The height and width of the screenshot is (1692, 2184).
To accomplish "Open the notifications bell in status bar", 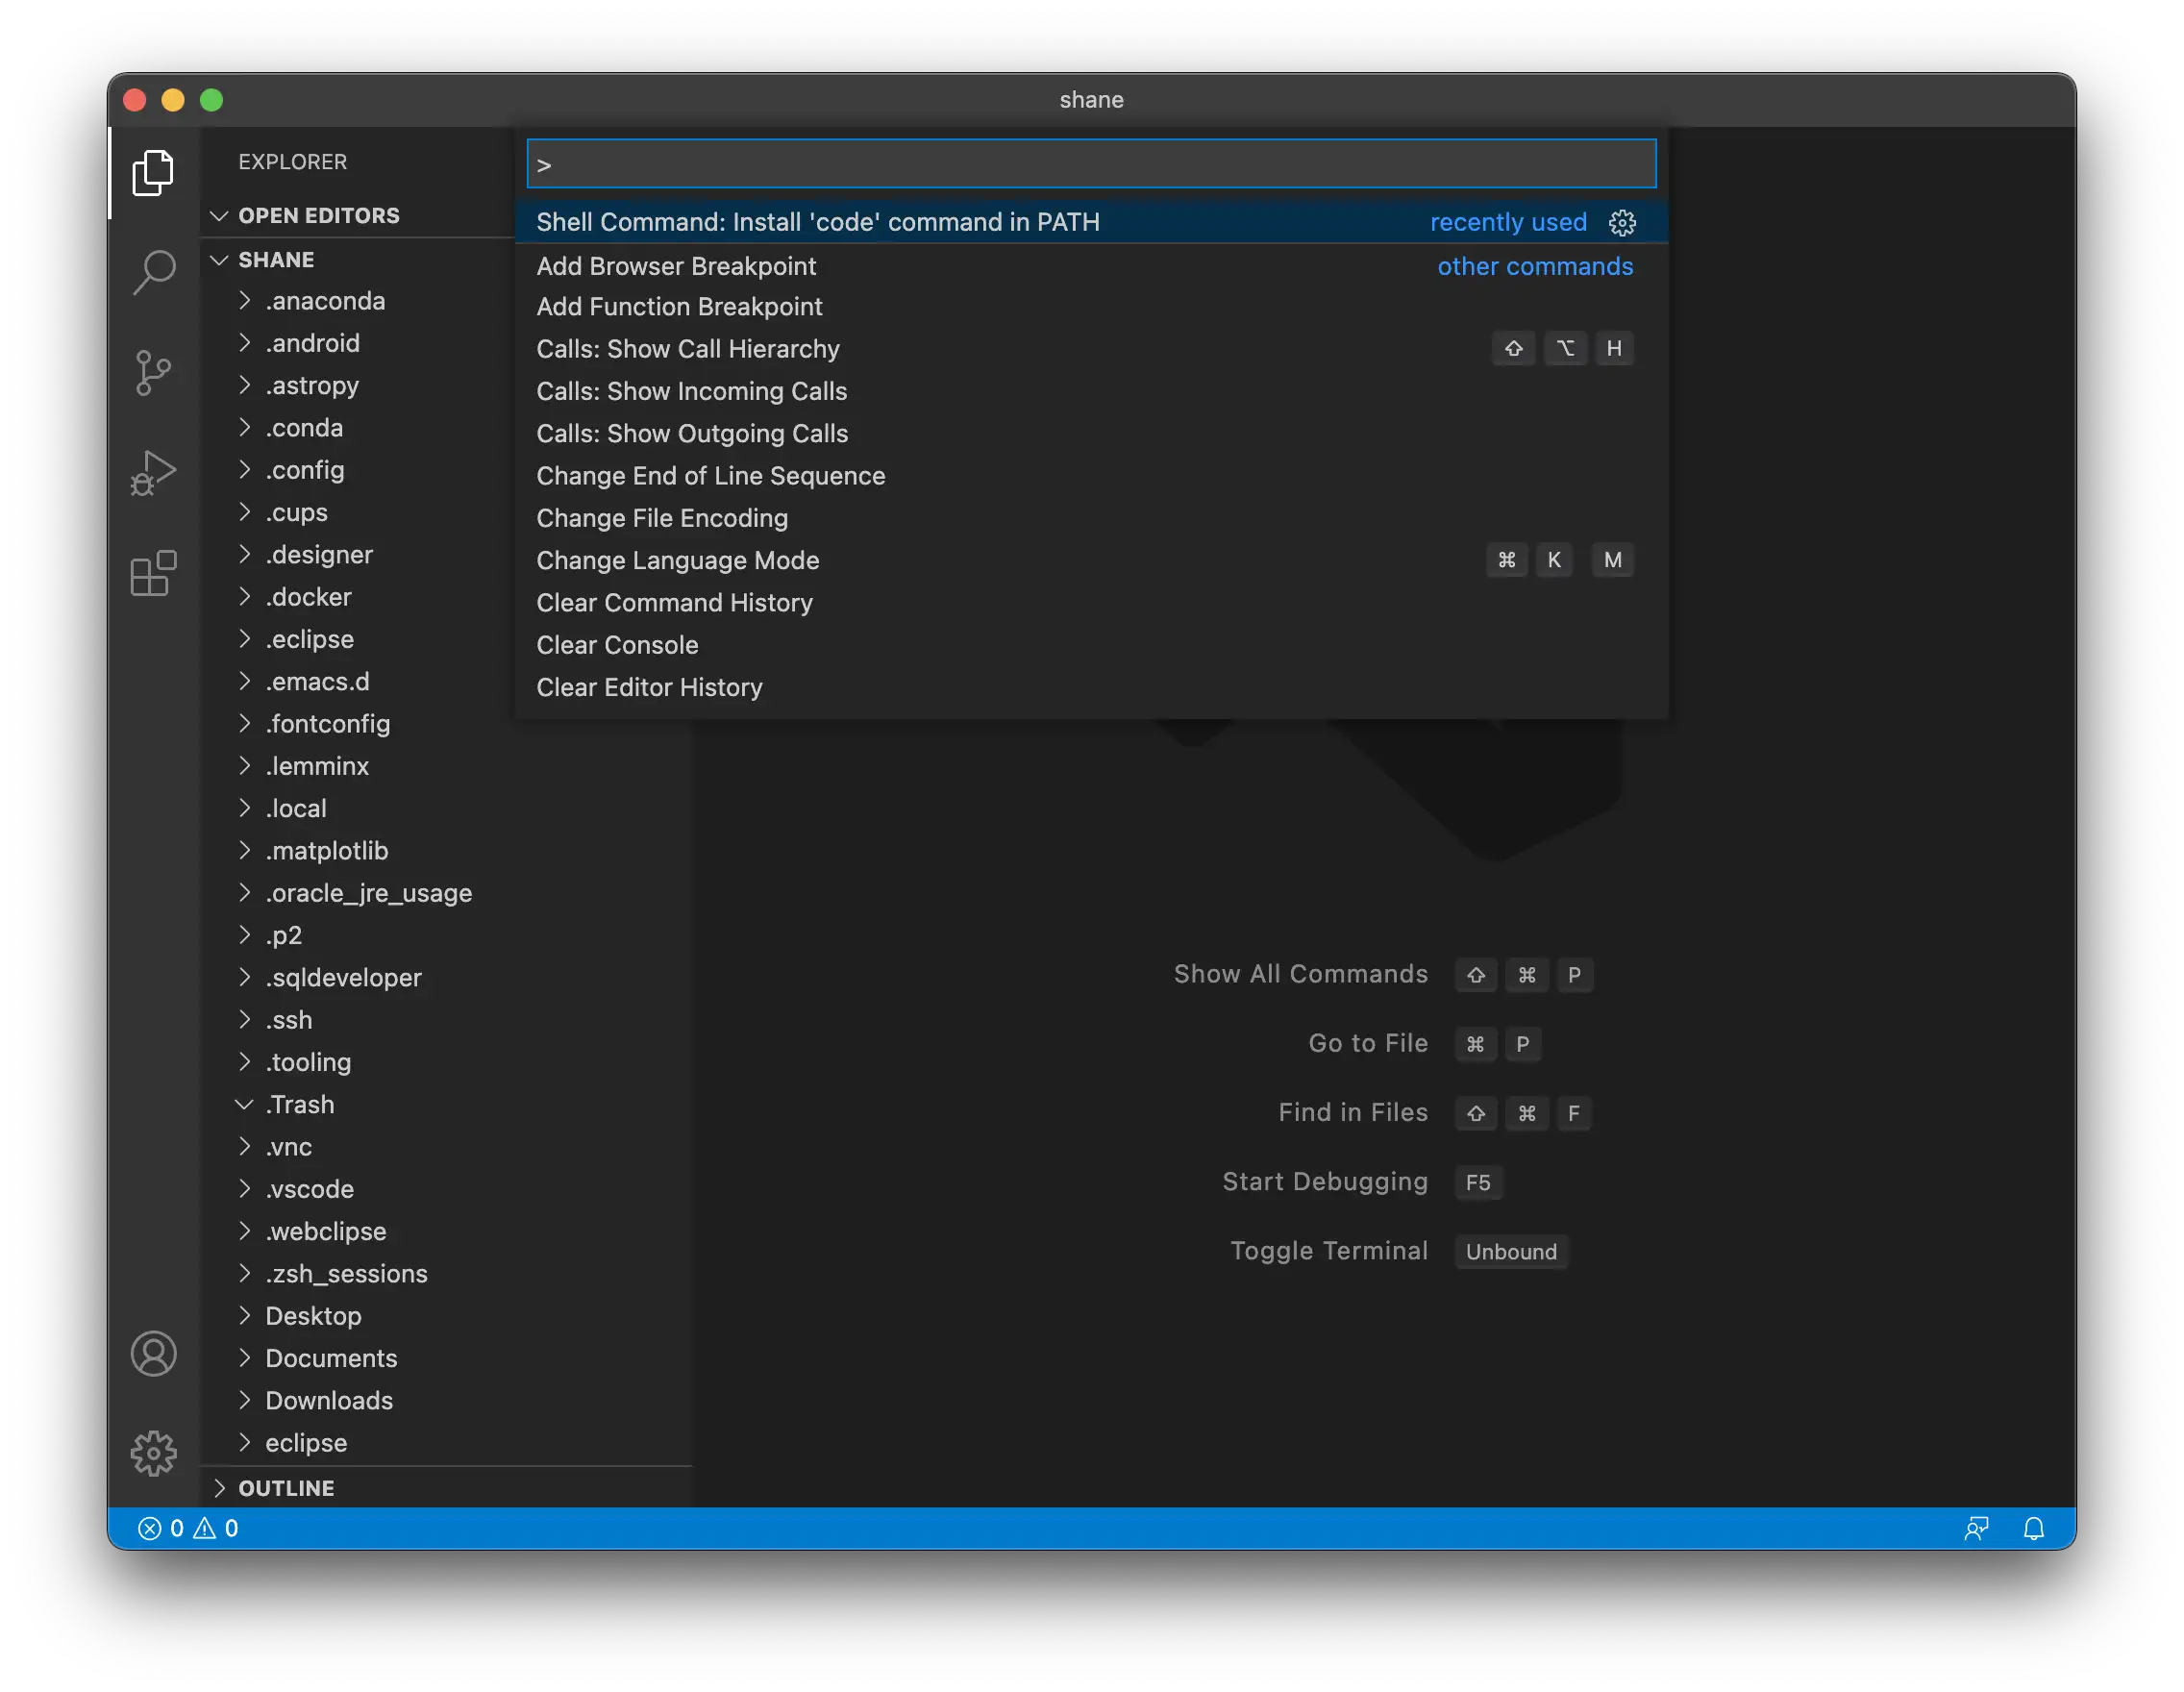I will (x=2033, y=1528).
